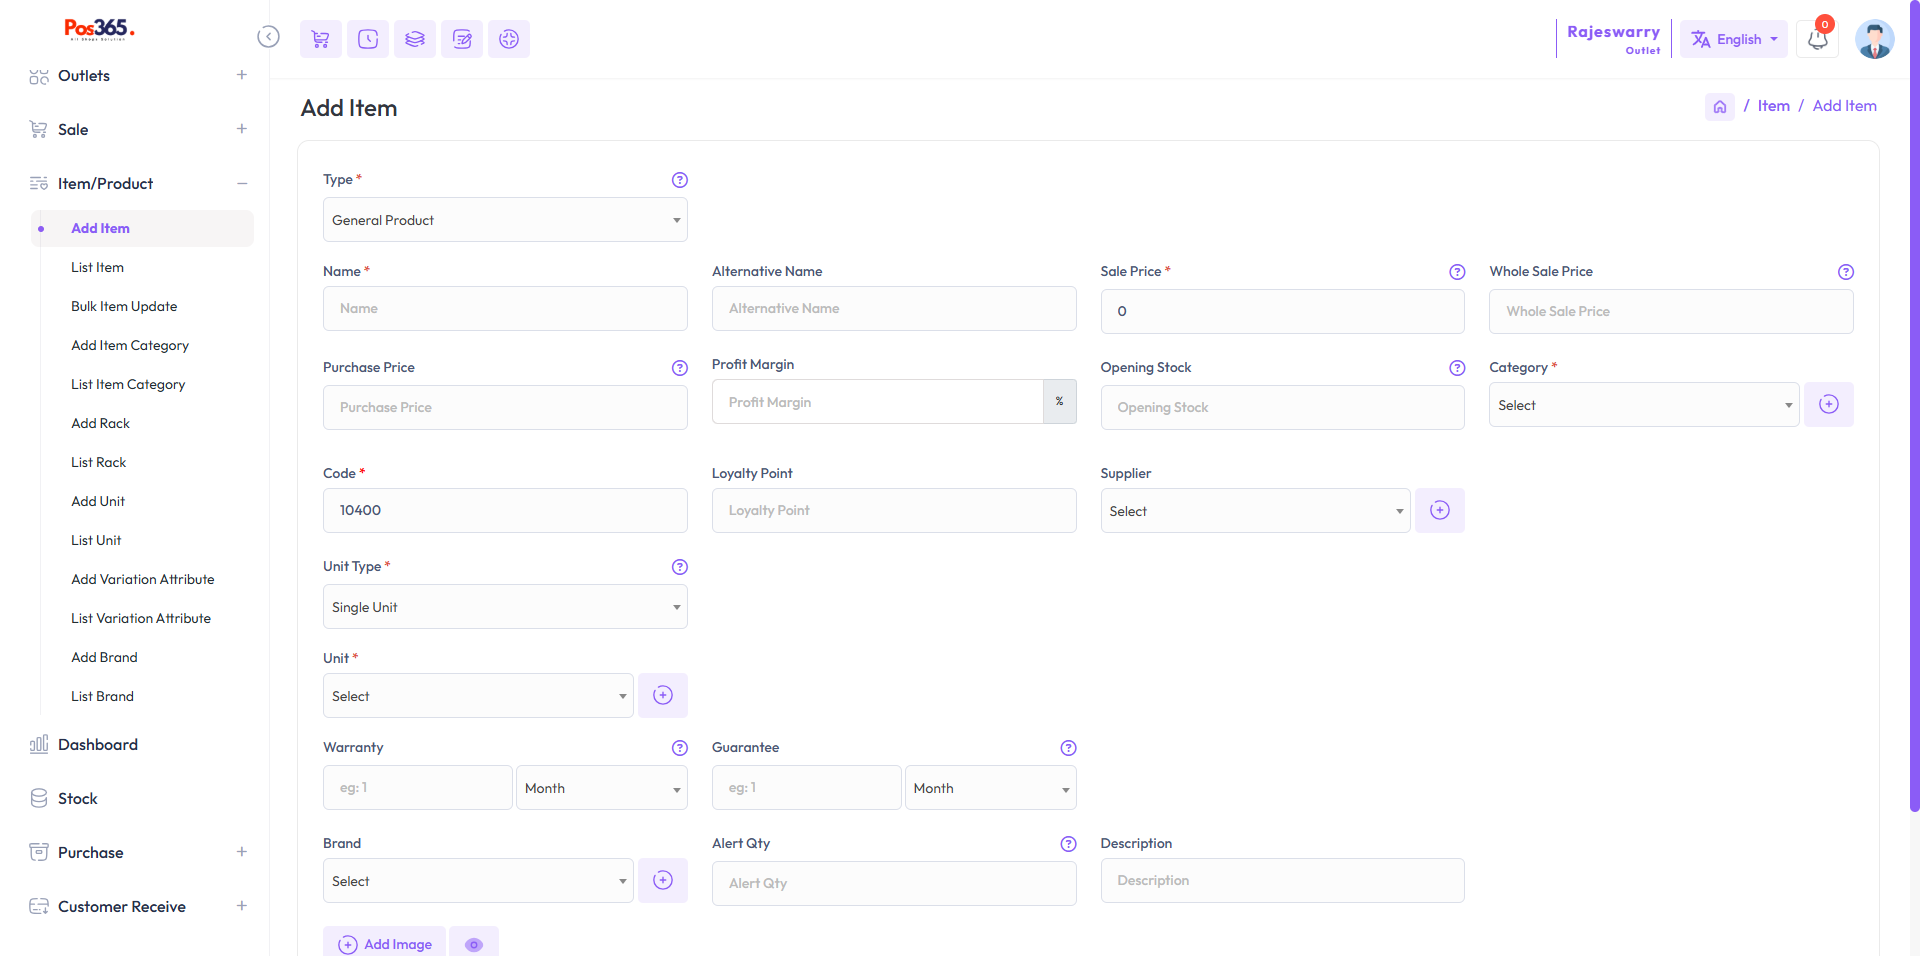Click the stacked layers icon in top toolbar

click(415, 39)
